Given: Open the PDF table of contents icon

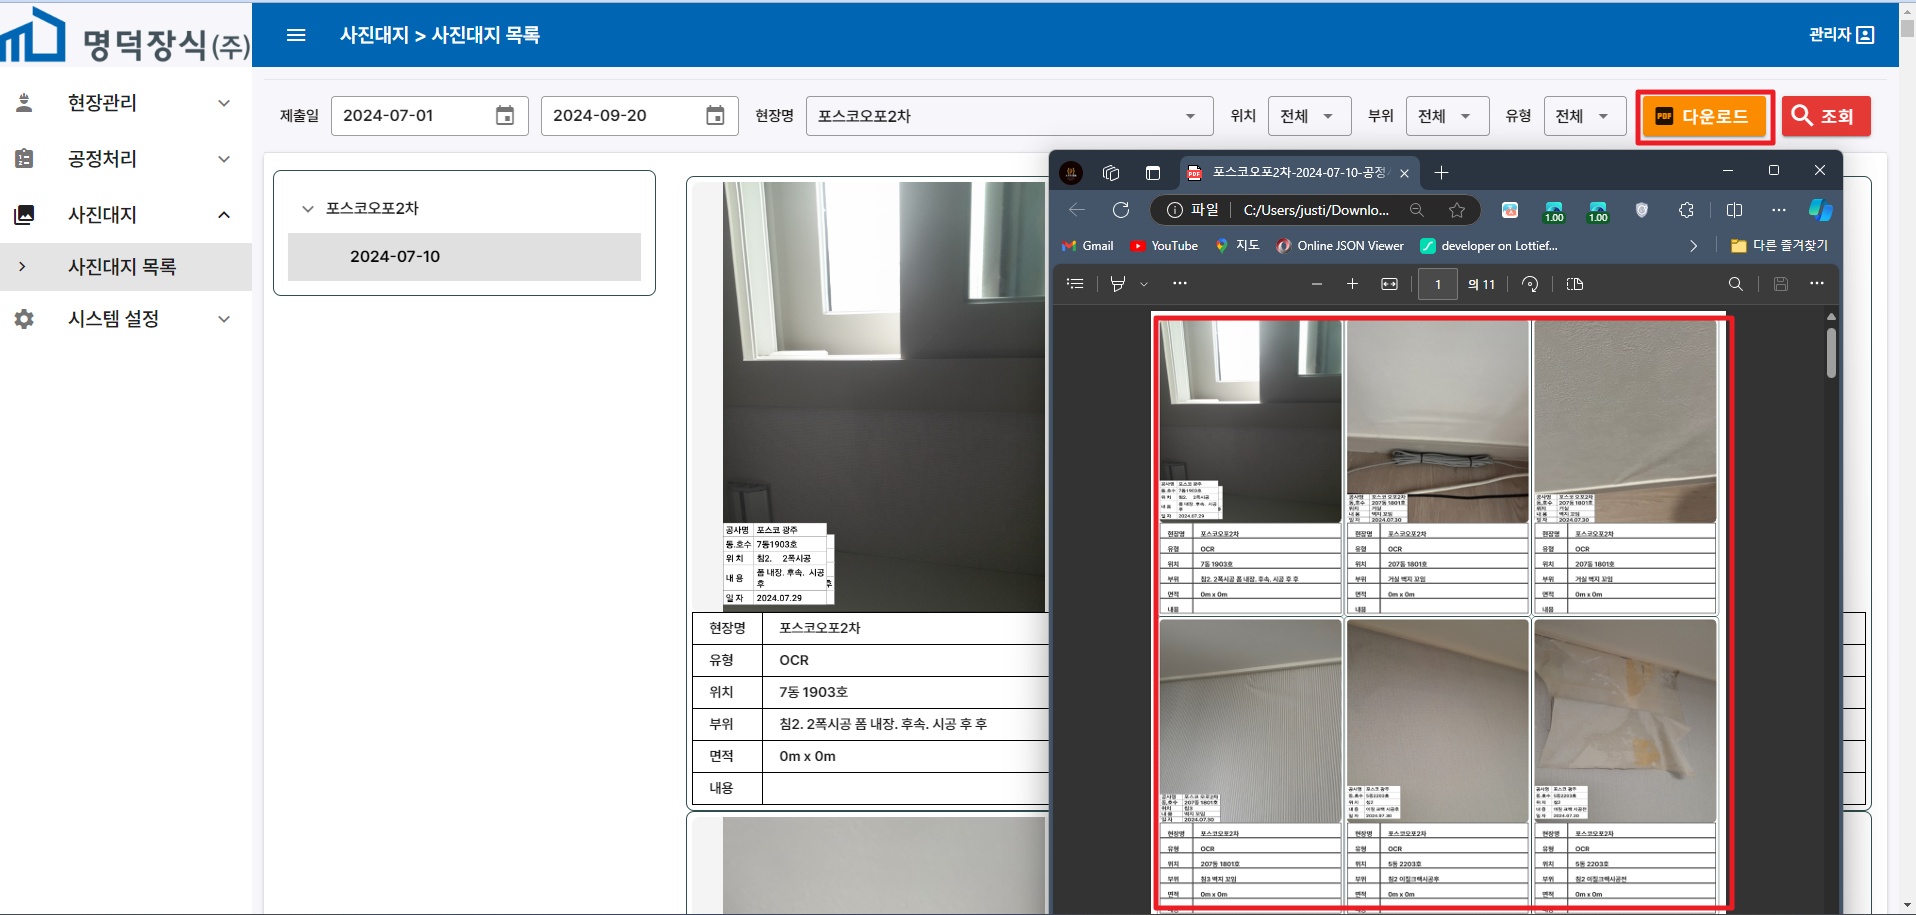Looking at the screenshot, I should tap(1075, 284).
